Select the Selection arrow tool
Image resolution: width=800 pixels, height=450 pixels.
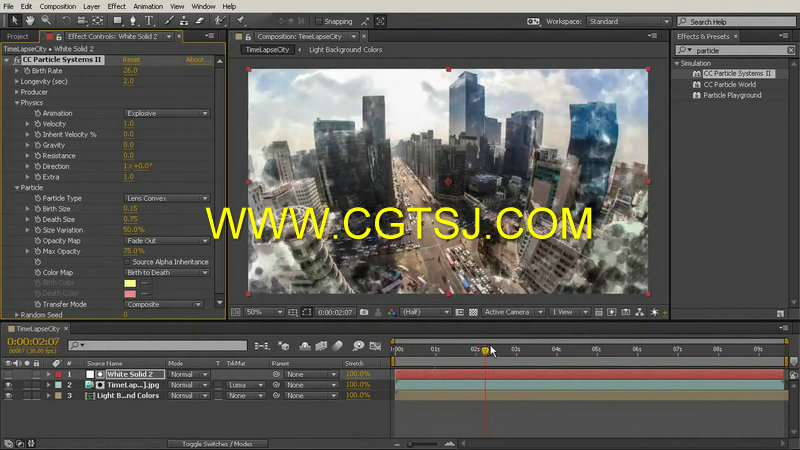[14, 21]
